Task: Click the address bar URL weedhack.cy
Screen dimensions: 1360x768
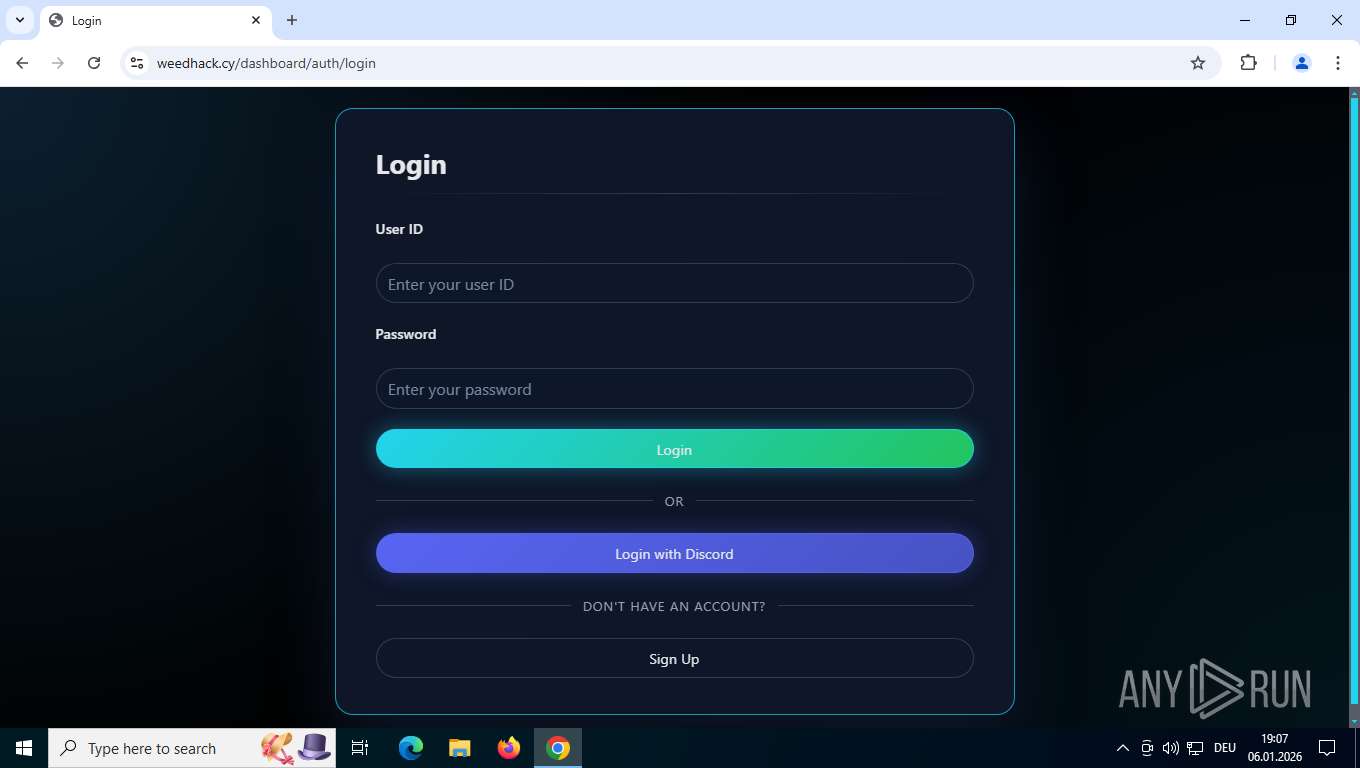Action: [266, 63]
